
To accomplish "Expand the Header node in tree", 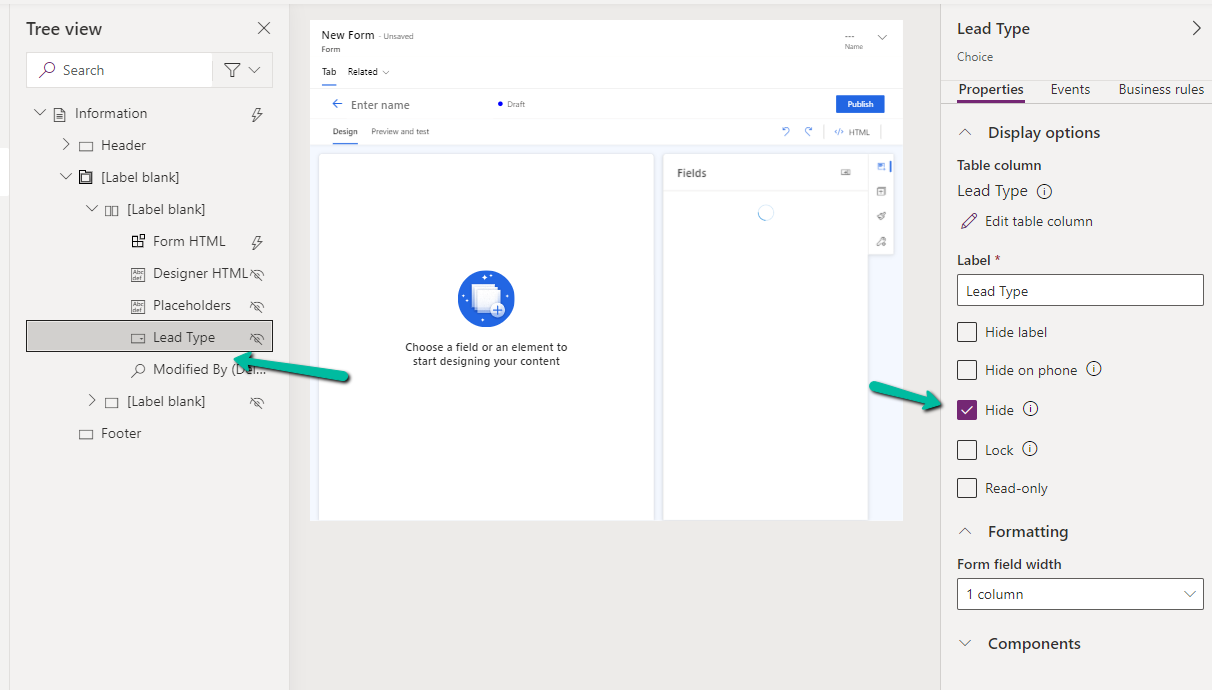I will pos(66,145).
